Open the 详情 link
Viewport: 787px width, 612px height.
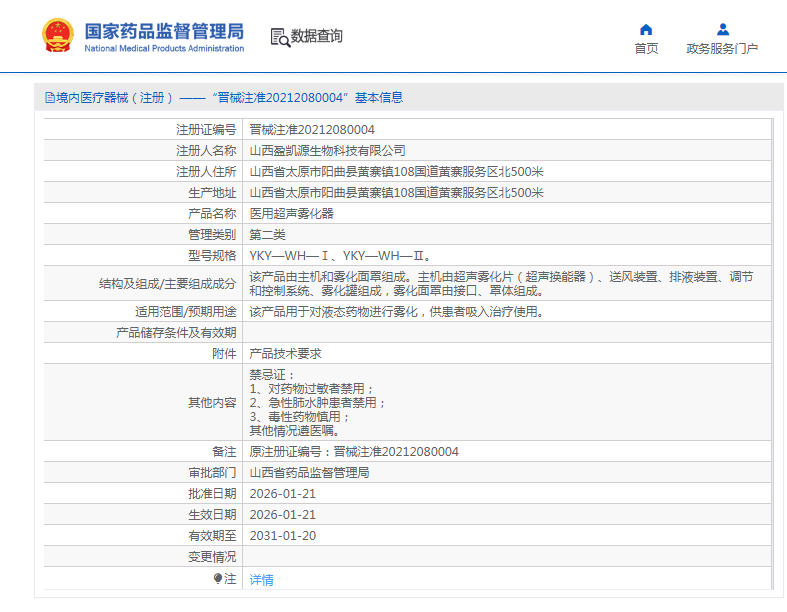coord(261,580)
